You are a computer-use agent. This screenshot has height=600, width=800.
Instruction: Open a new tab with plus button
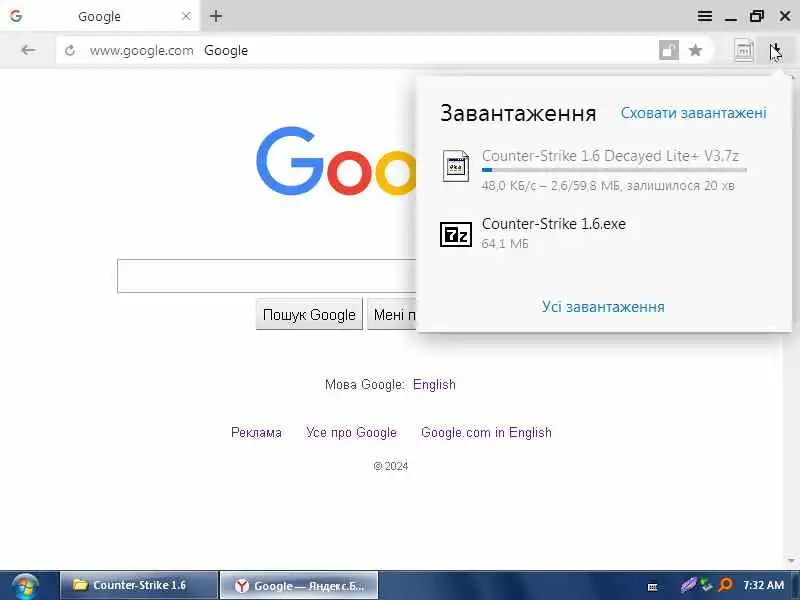tap(216, 16)
